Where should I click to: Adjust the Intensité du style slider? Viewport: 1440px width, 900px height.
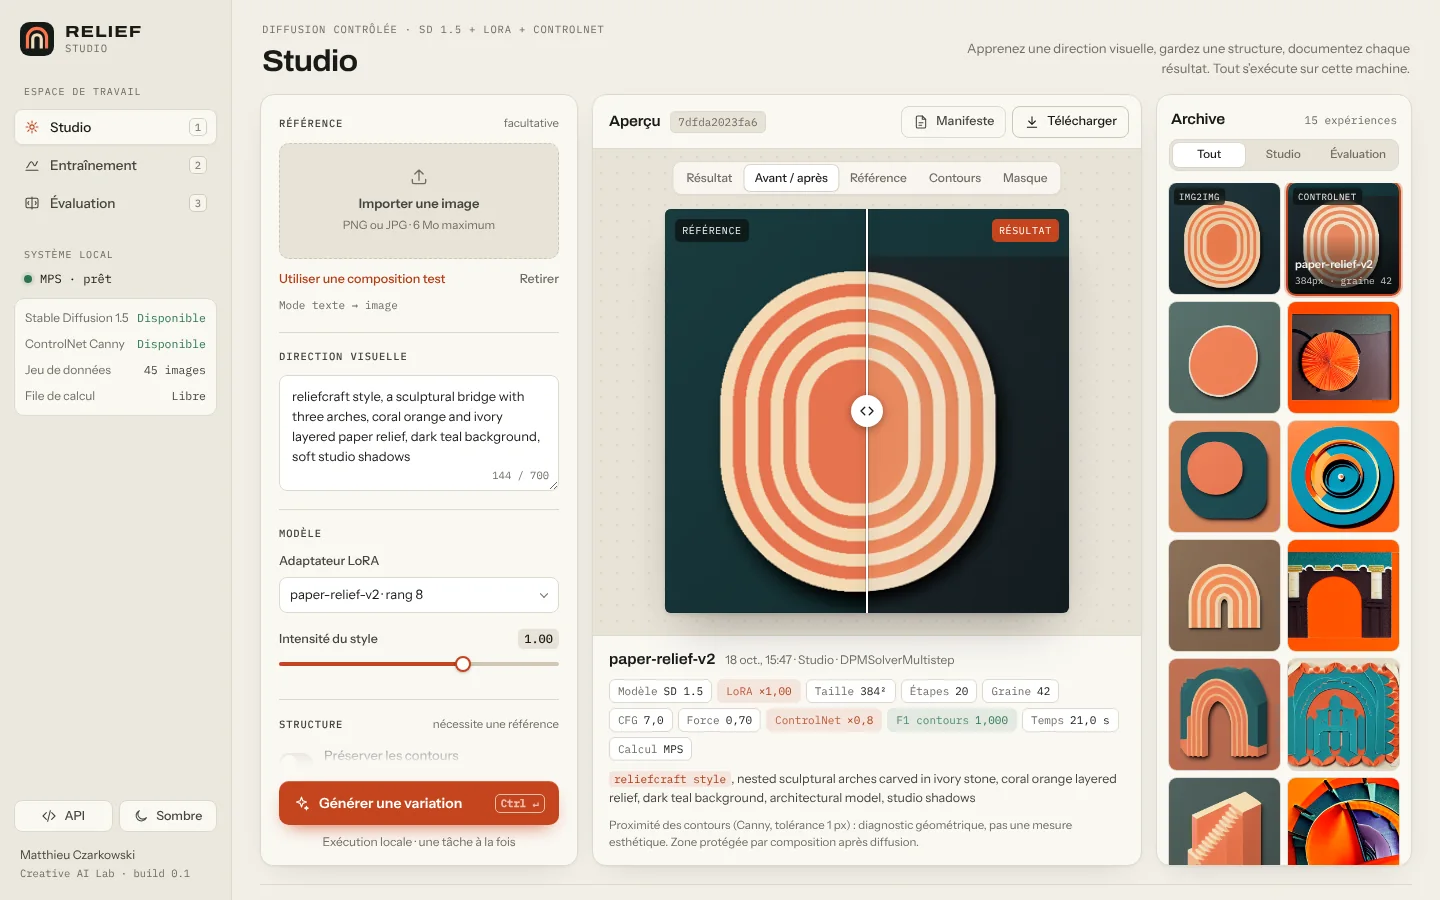(x=419, y=664)
